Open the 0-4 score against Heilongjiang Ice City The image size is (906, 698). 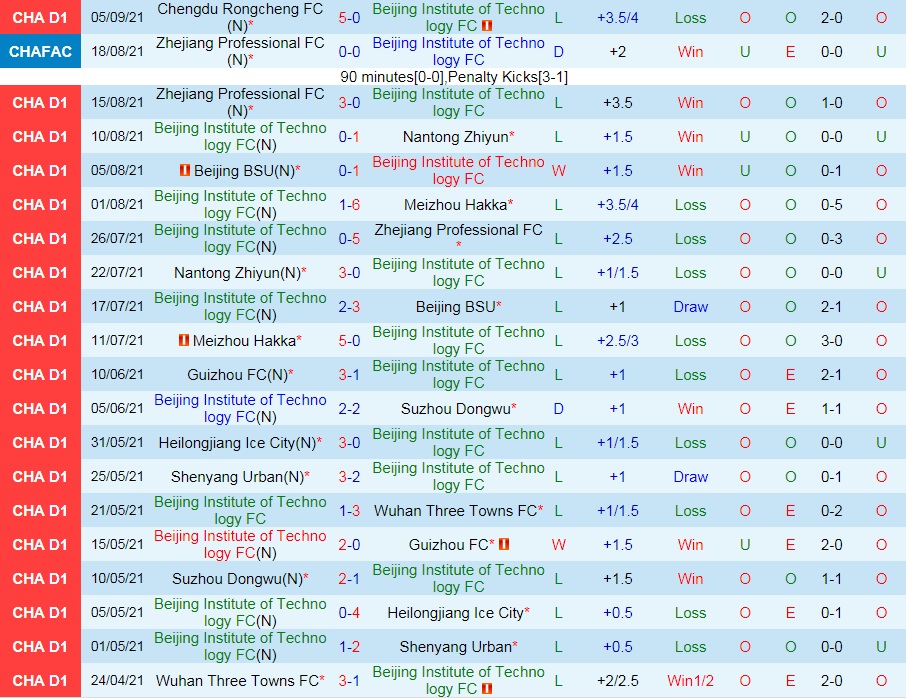[x=349, y=613]
